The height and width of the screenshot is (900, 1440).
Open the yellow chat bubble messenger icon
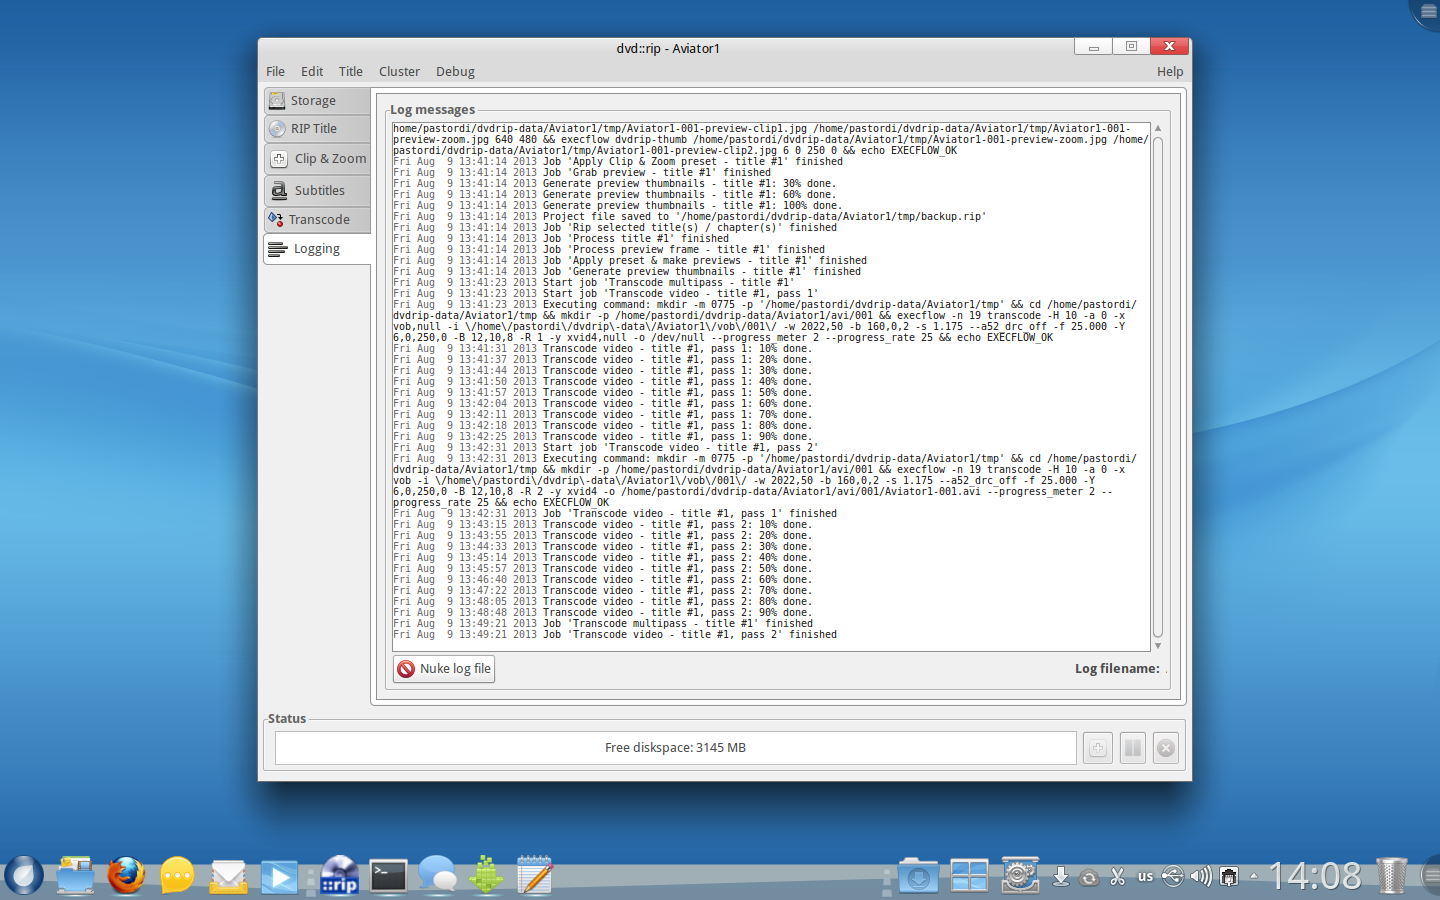pyautogui.click(x=177, y=876)
